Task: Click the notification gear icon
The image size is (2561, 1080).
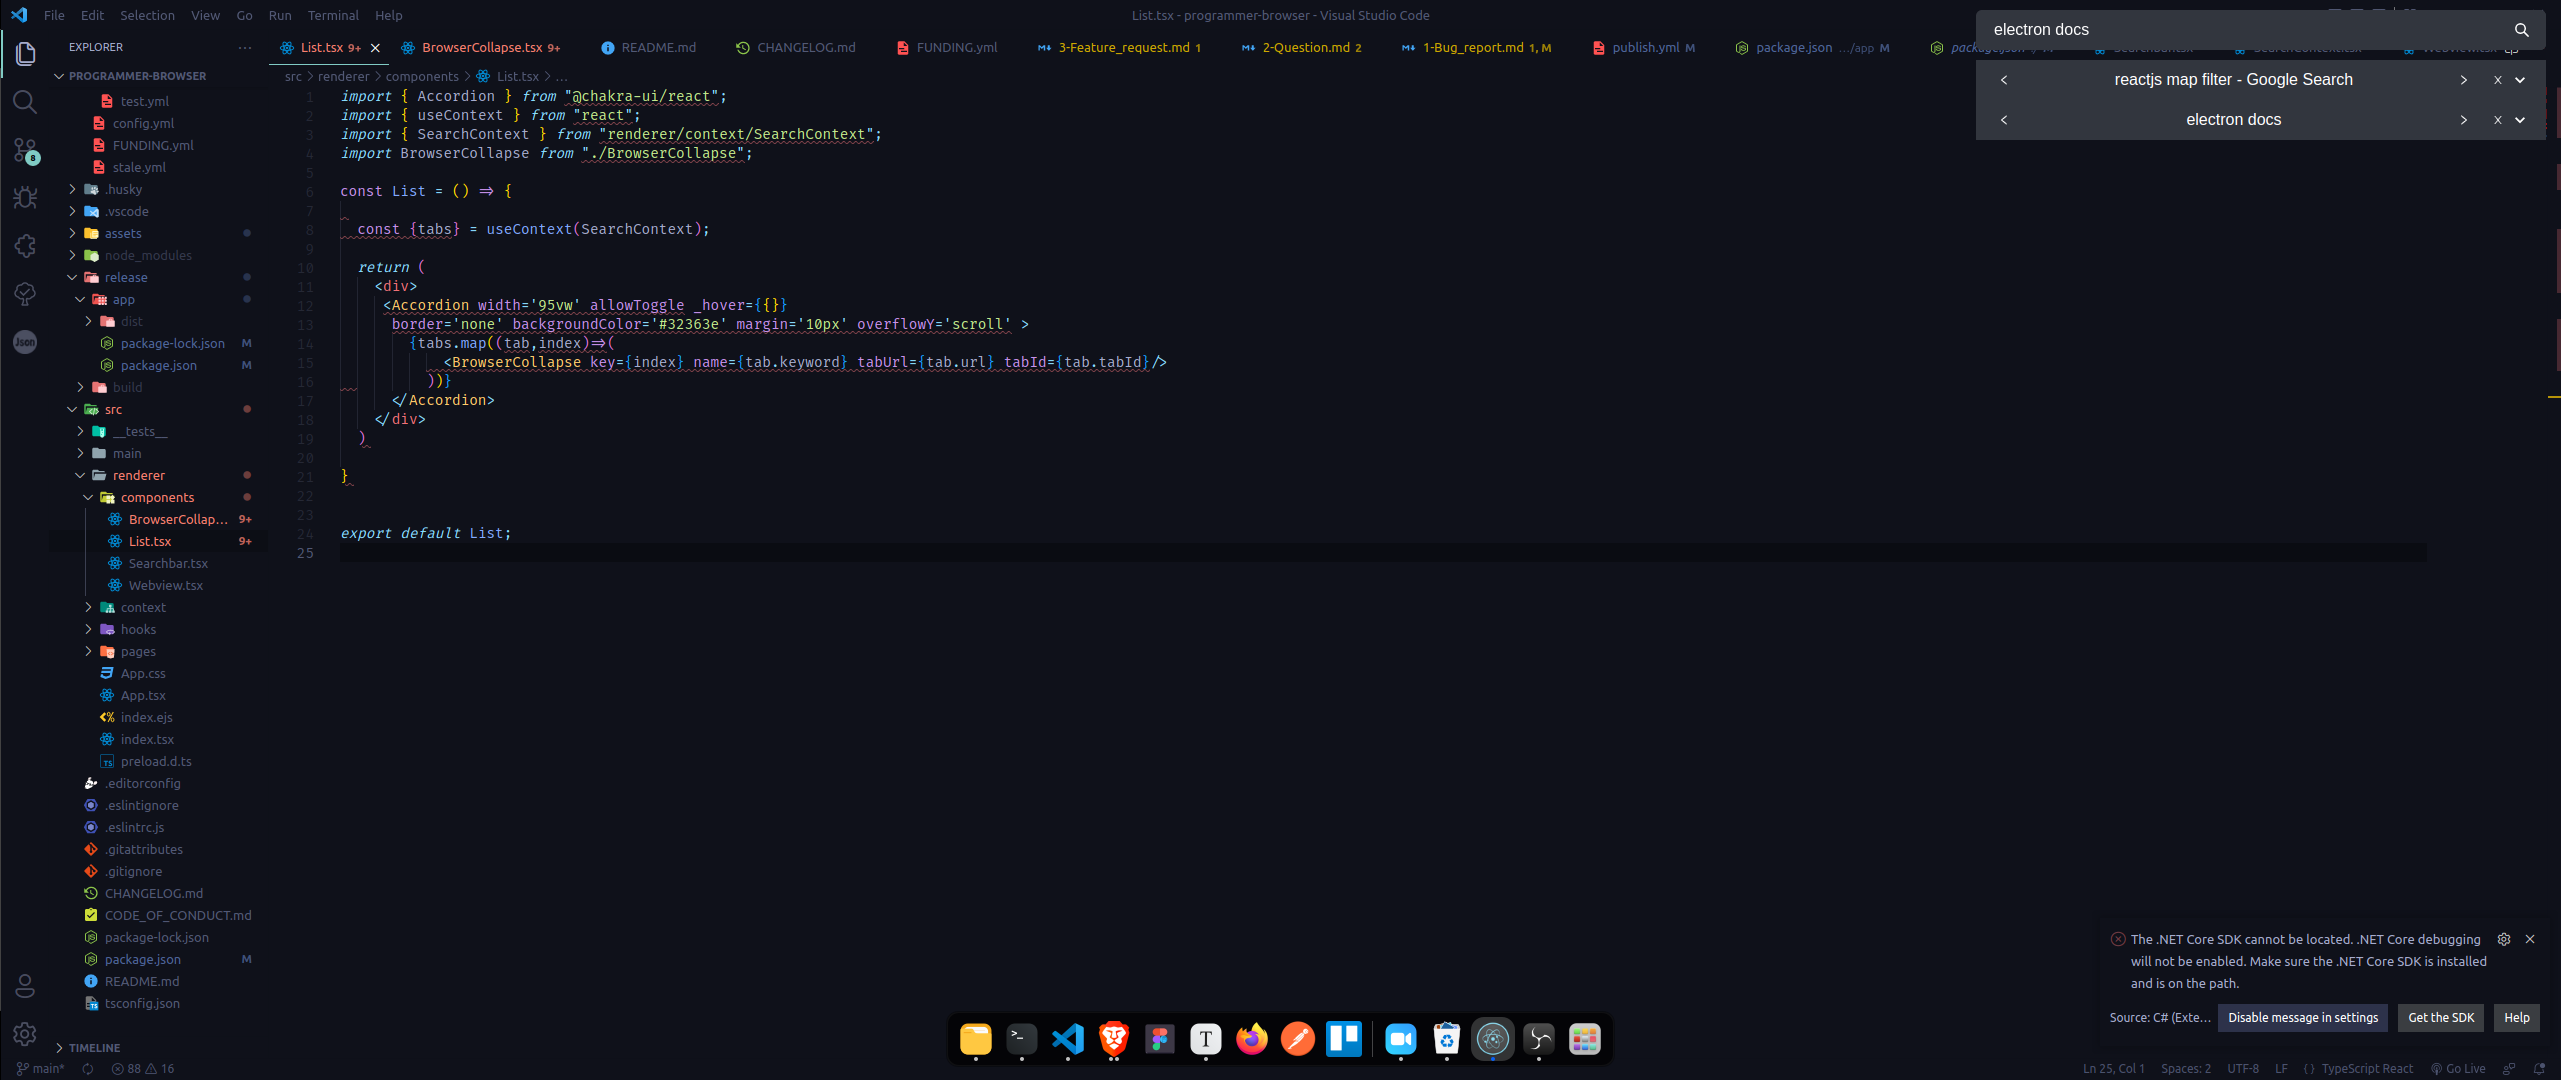Action: 2503,939
